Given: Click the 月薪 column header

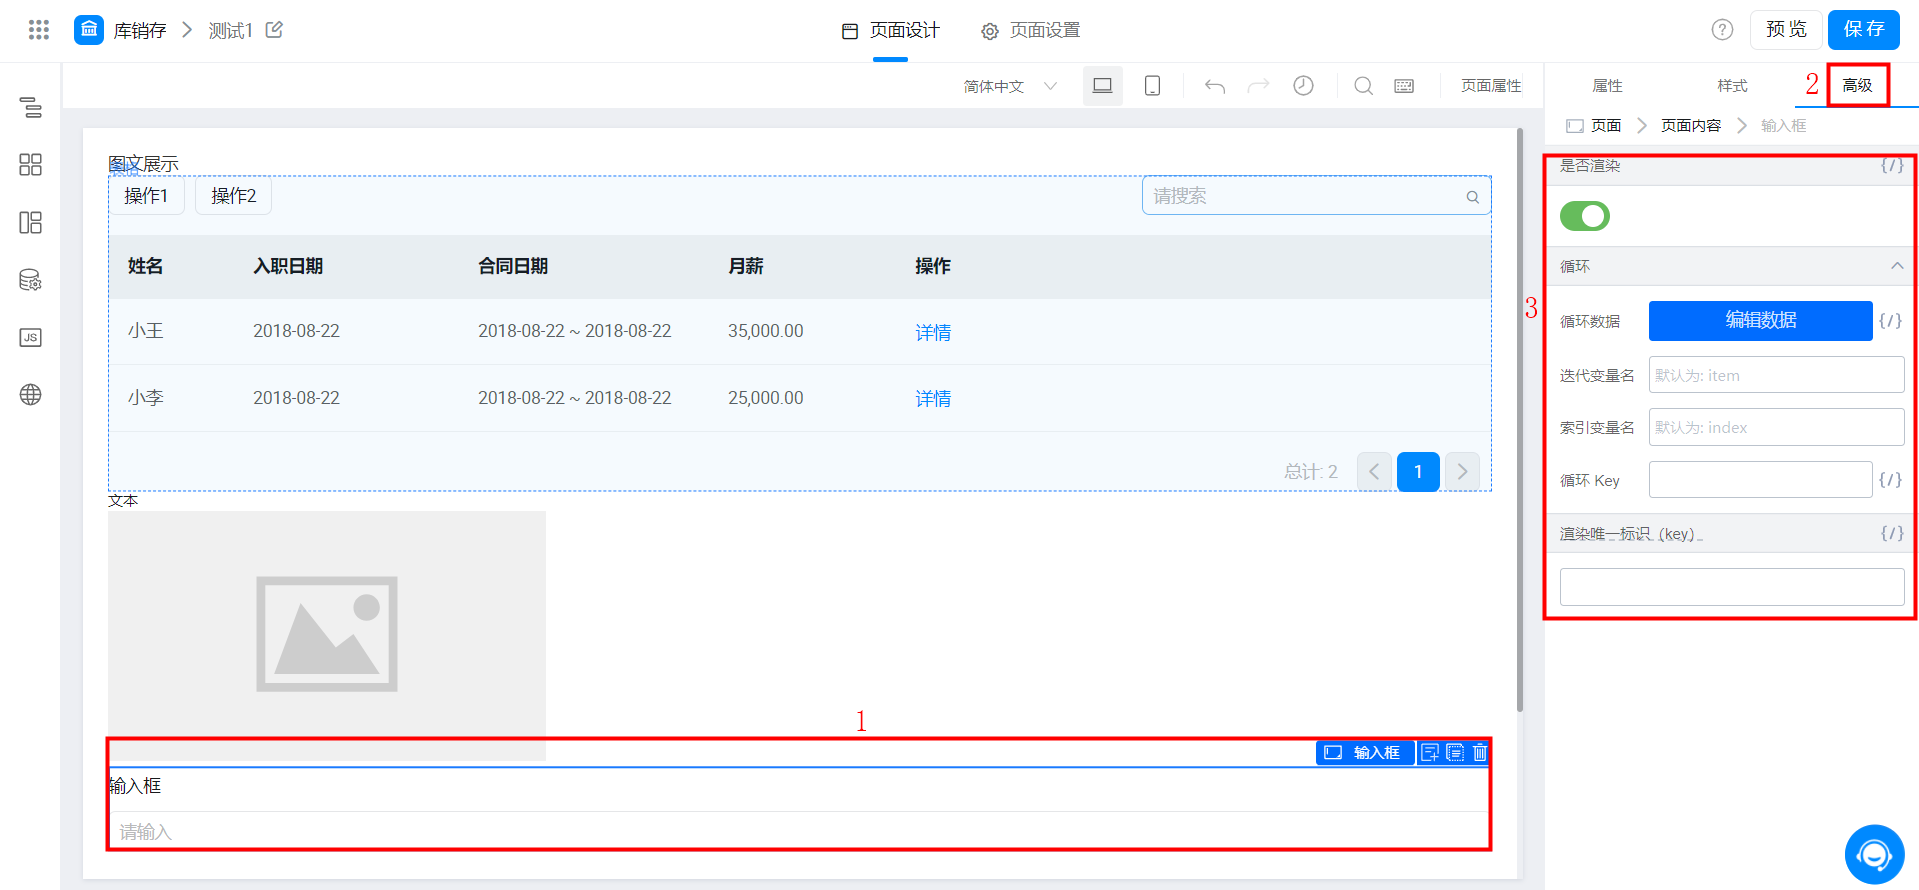Looking at the screenshot, I should 746,266.
